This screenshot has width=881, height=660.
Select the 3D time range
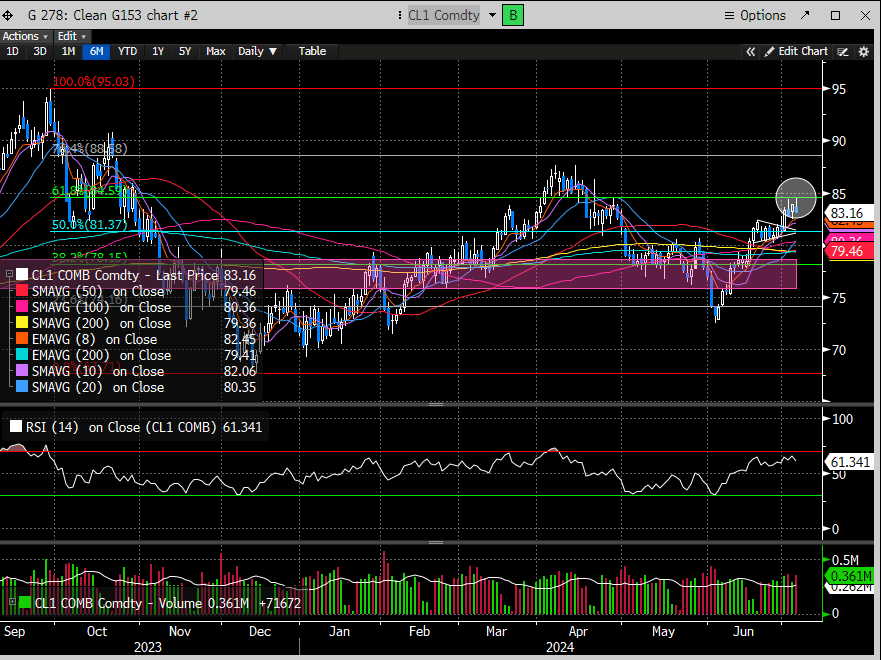(x=39, y=51)
